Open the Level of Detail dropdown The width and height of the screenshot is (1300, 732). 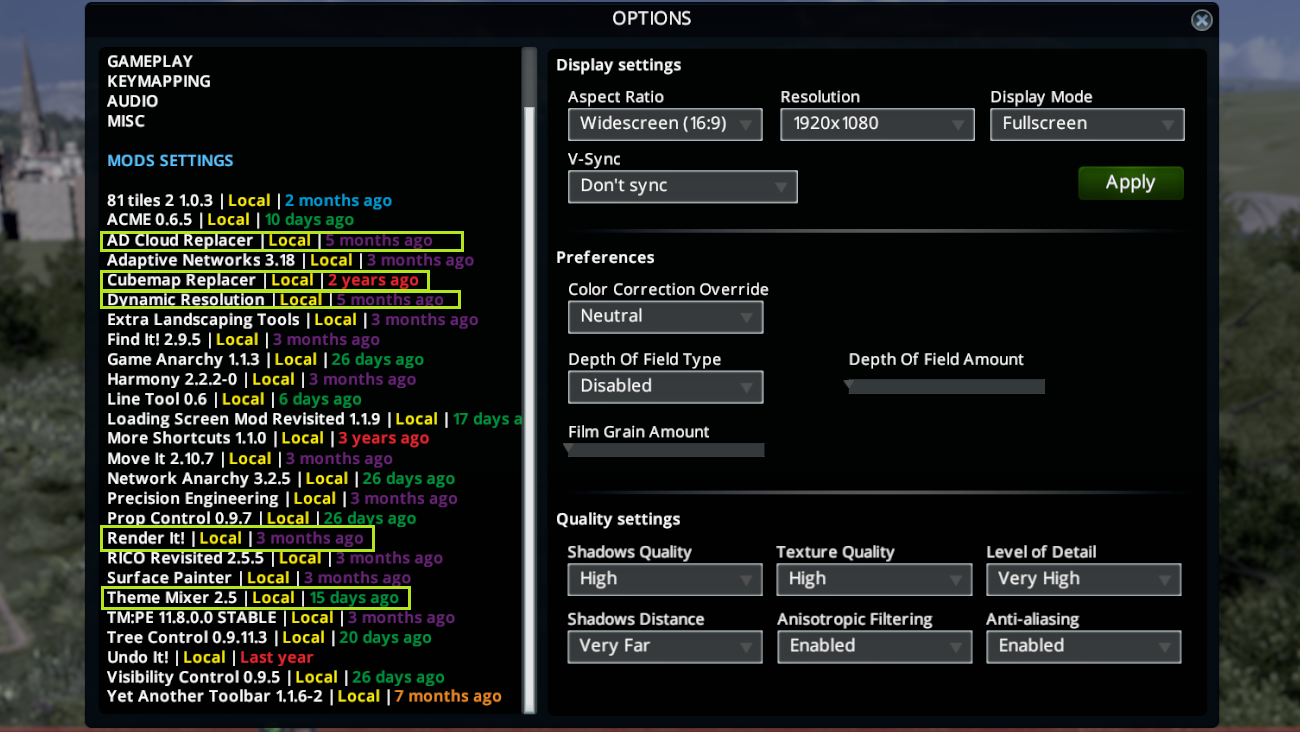(1083, 579)
